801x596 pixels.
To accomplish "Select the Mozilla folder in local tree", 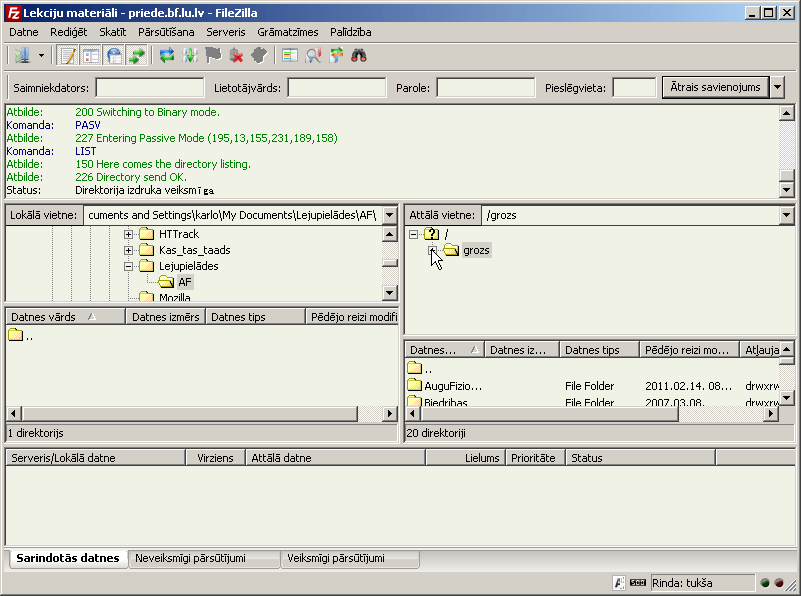I will (x=174, y=297).
